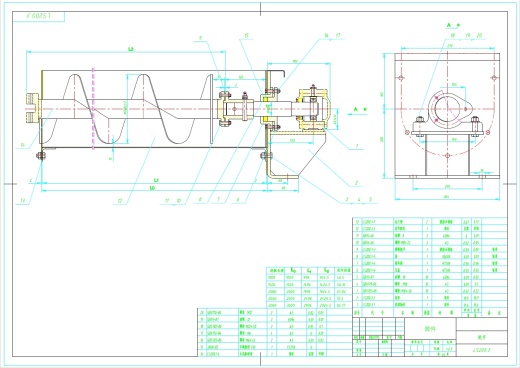The width and height of the screenshot is (520, 368).
Task: Click the L0 column header in size table
Action: [x=293, y=270]
